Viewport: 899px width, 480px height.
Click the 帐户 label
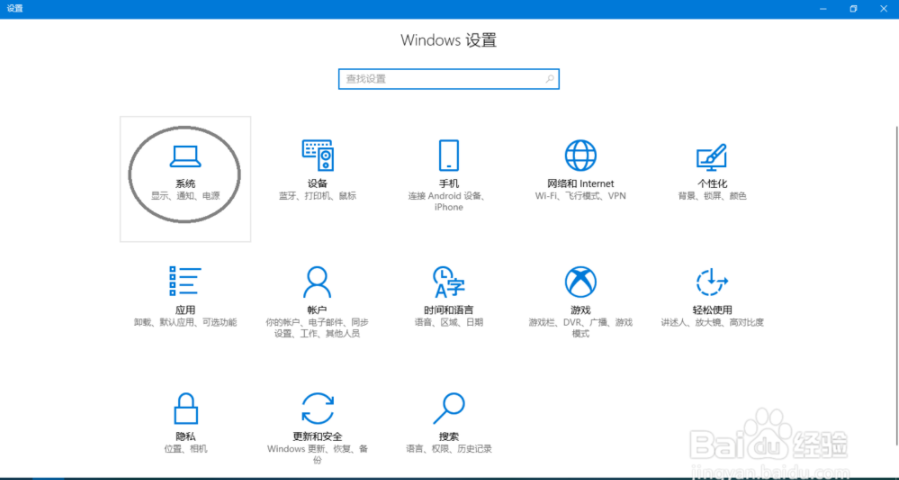point(317,310)
